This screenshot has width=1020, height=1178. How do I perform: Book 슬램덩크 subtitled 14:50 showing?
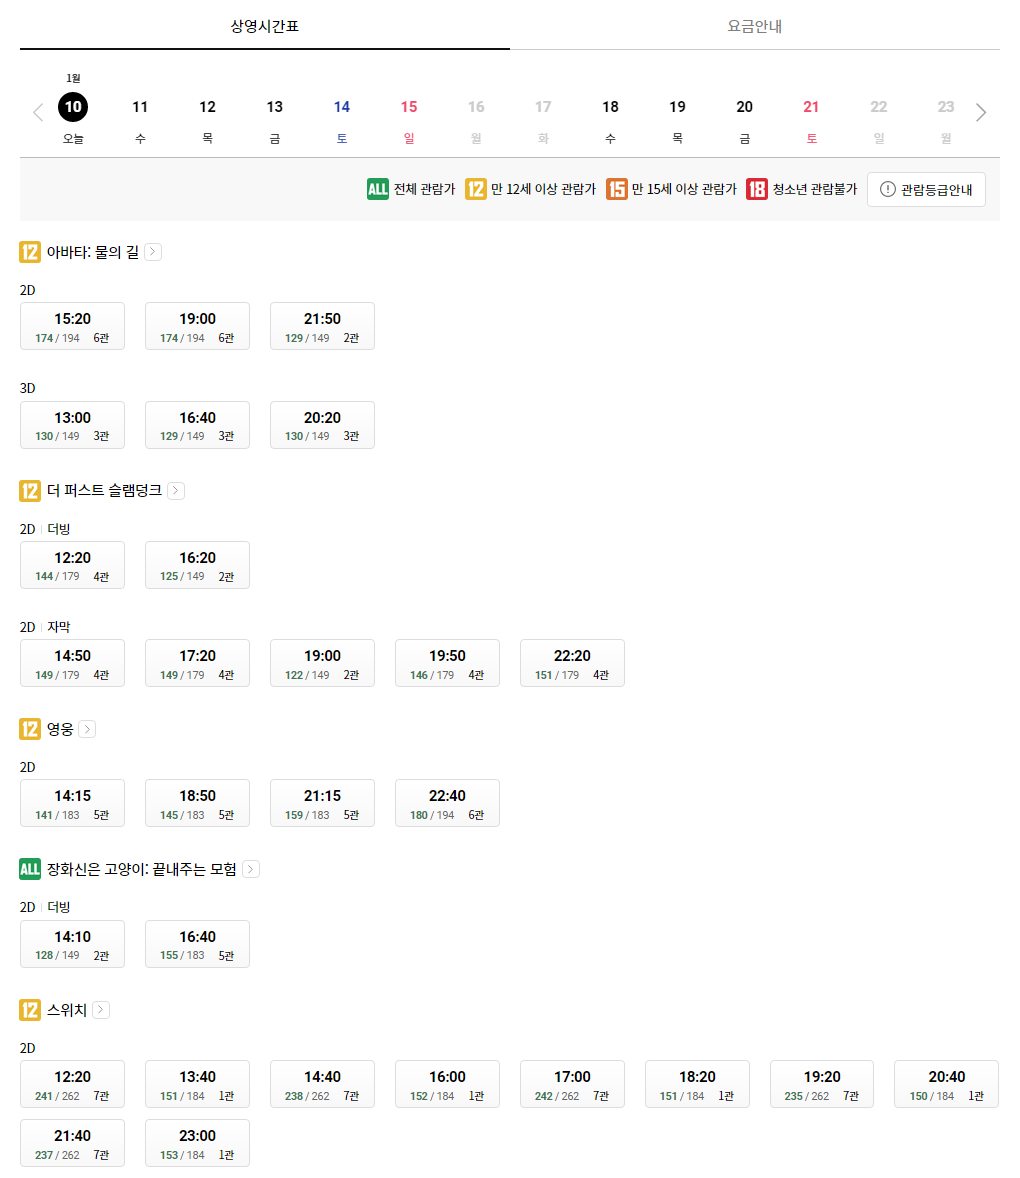pos(72,663)
